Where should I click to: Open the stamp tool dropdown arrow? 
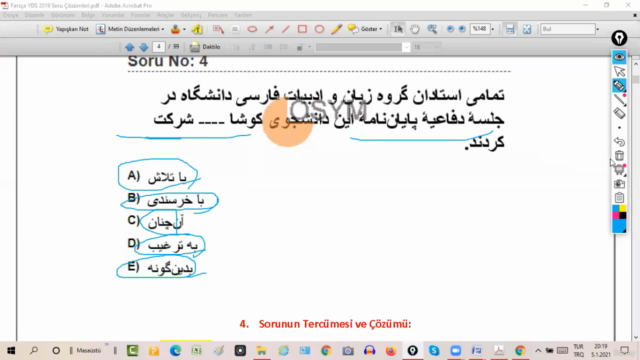tap(184, 29)
